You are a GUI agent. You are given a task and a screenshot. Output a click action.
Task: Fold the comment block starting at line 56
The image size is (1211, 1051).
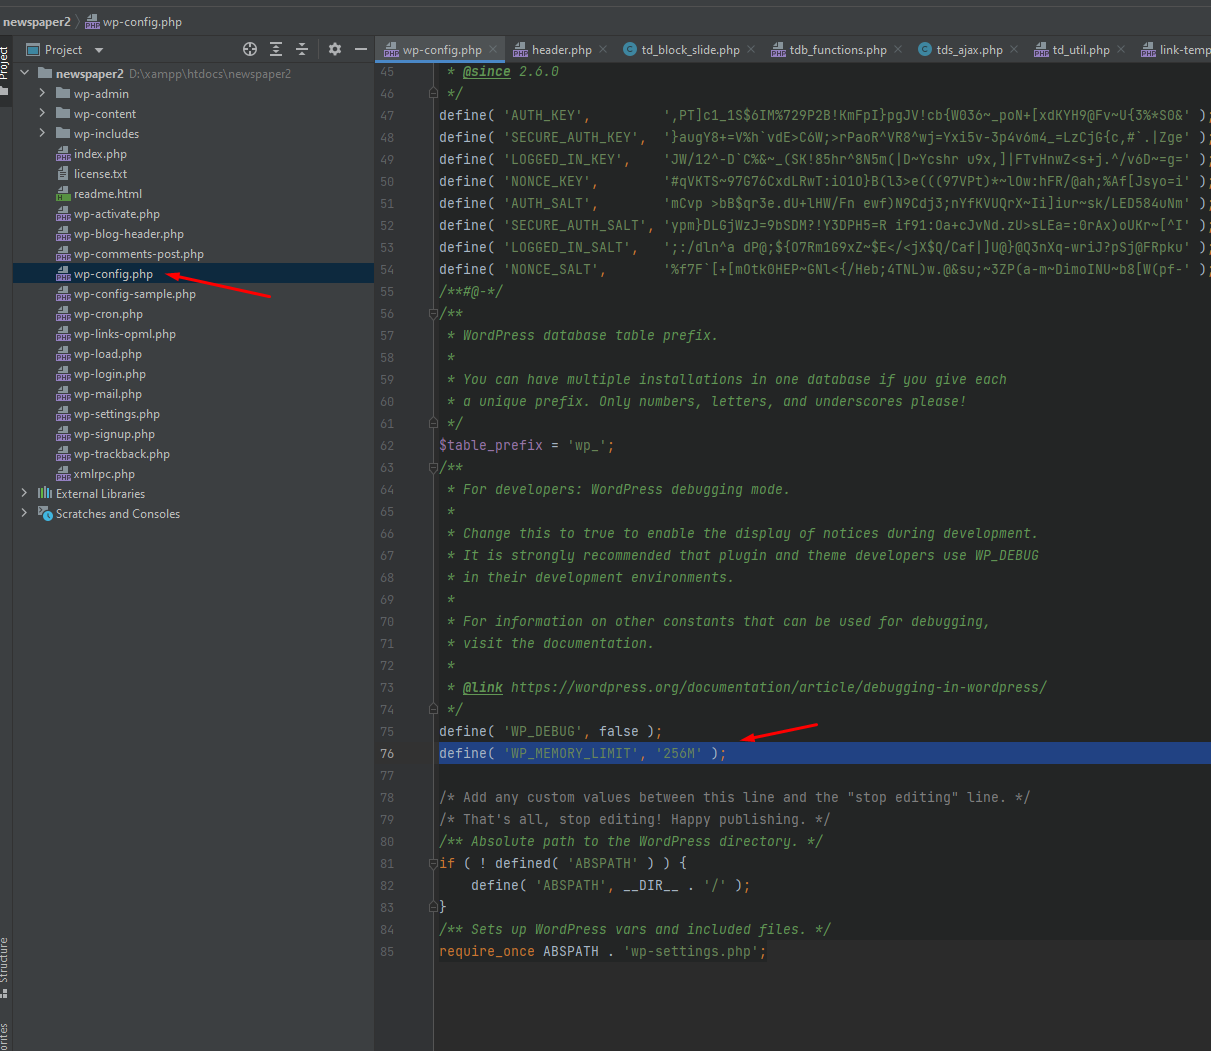click(433, 313)
